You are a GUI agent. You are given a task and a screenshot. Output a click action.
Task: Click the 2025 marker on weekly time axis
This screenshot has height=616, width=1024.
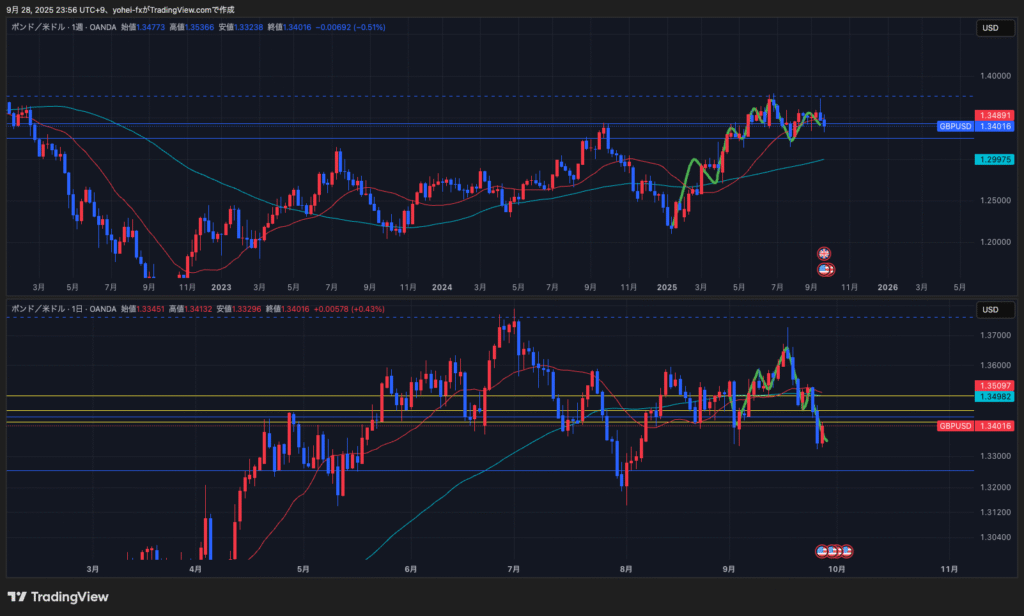point(667,287)
